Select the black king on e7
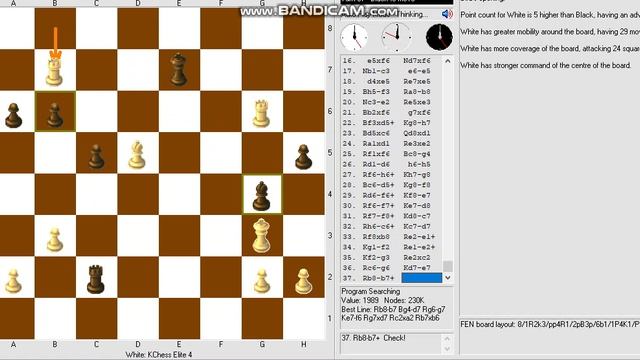This screenshot has width=640, height=360. point(178,69)
